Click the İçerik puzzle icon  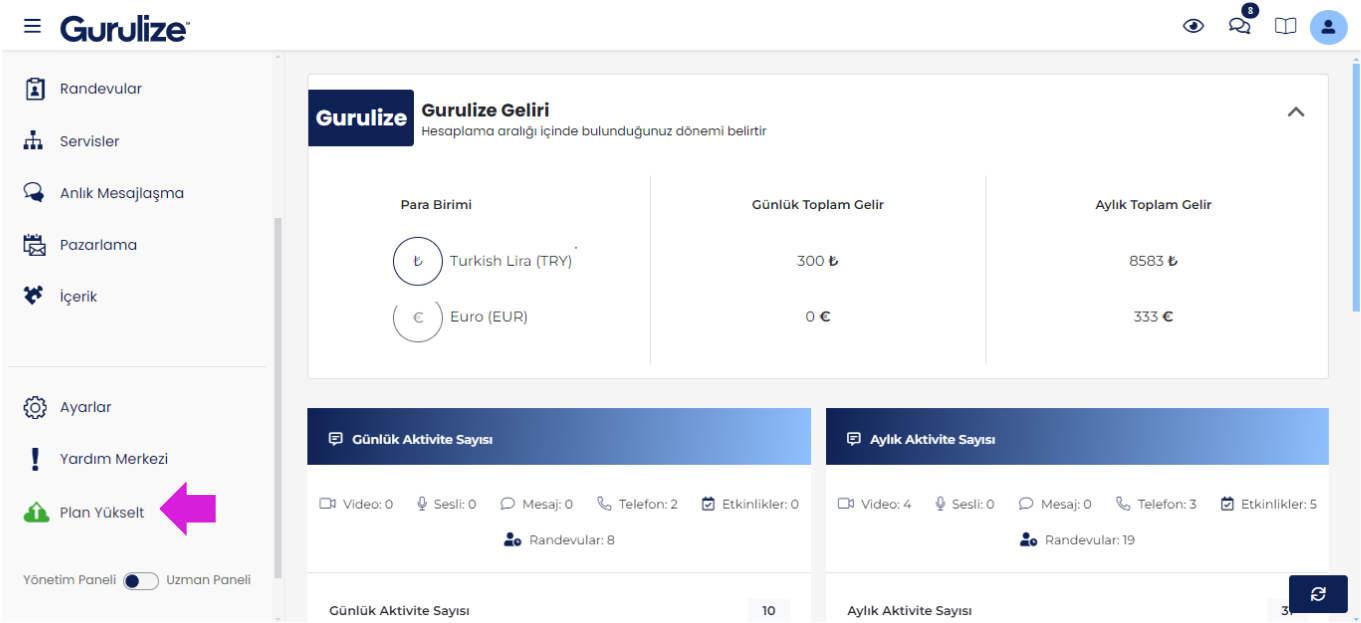[34, 296]
